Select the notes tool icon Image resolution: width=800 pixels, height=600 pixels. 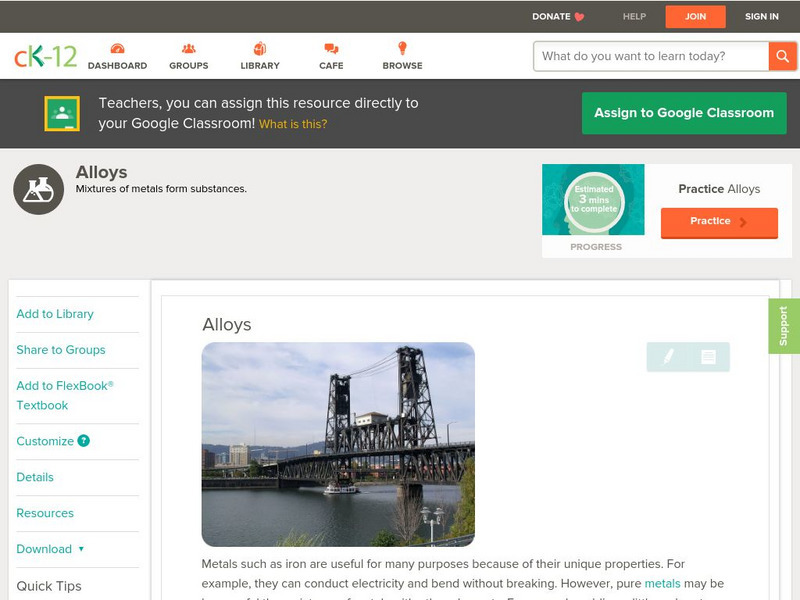tap(708, 356)
